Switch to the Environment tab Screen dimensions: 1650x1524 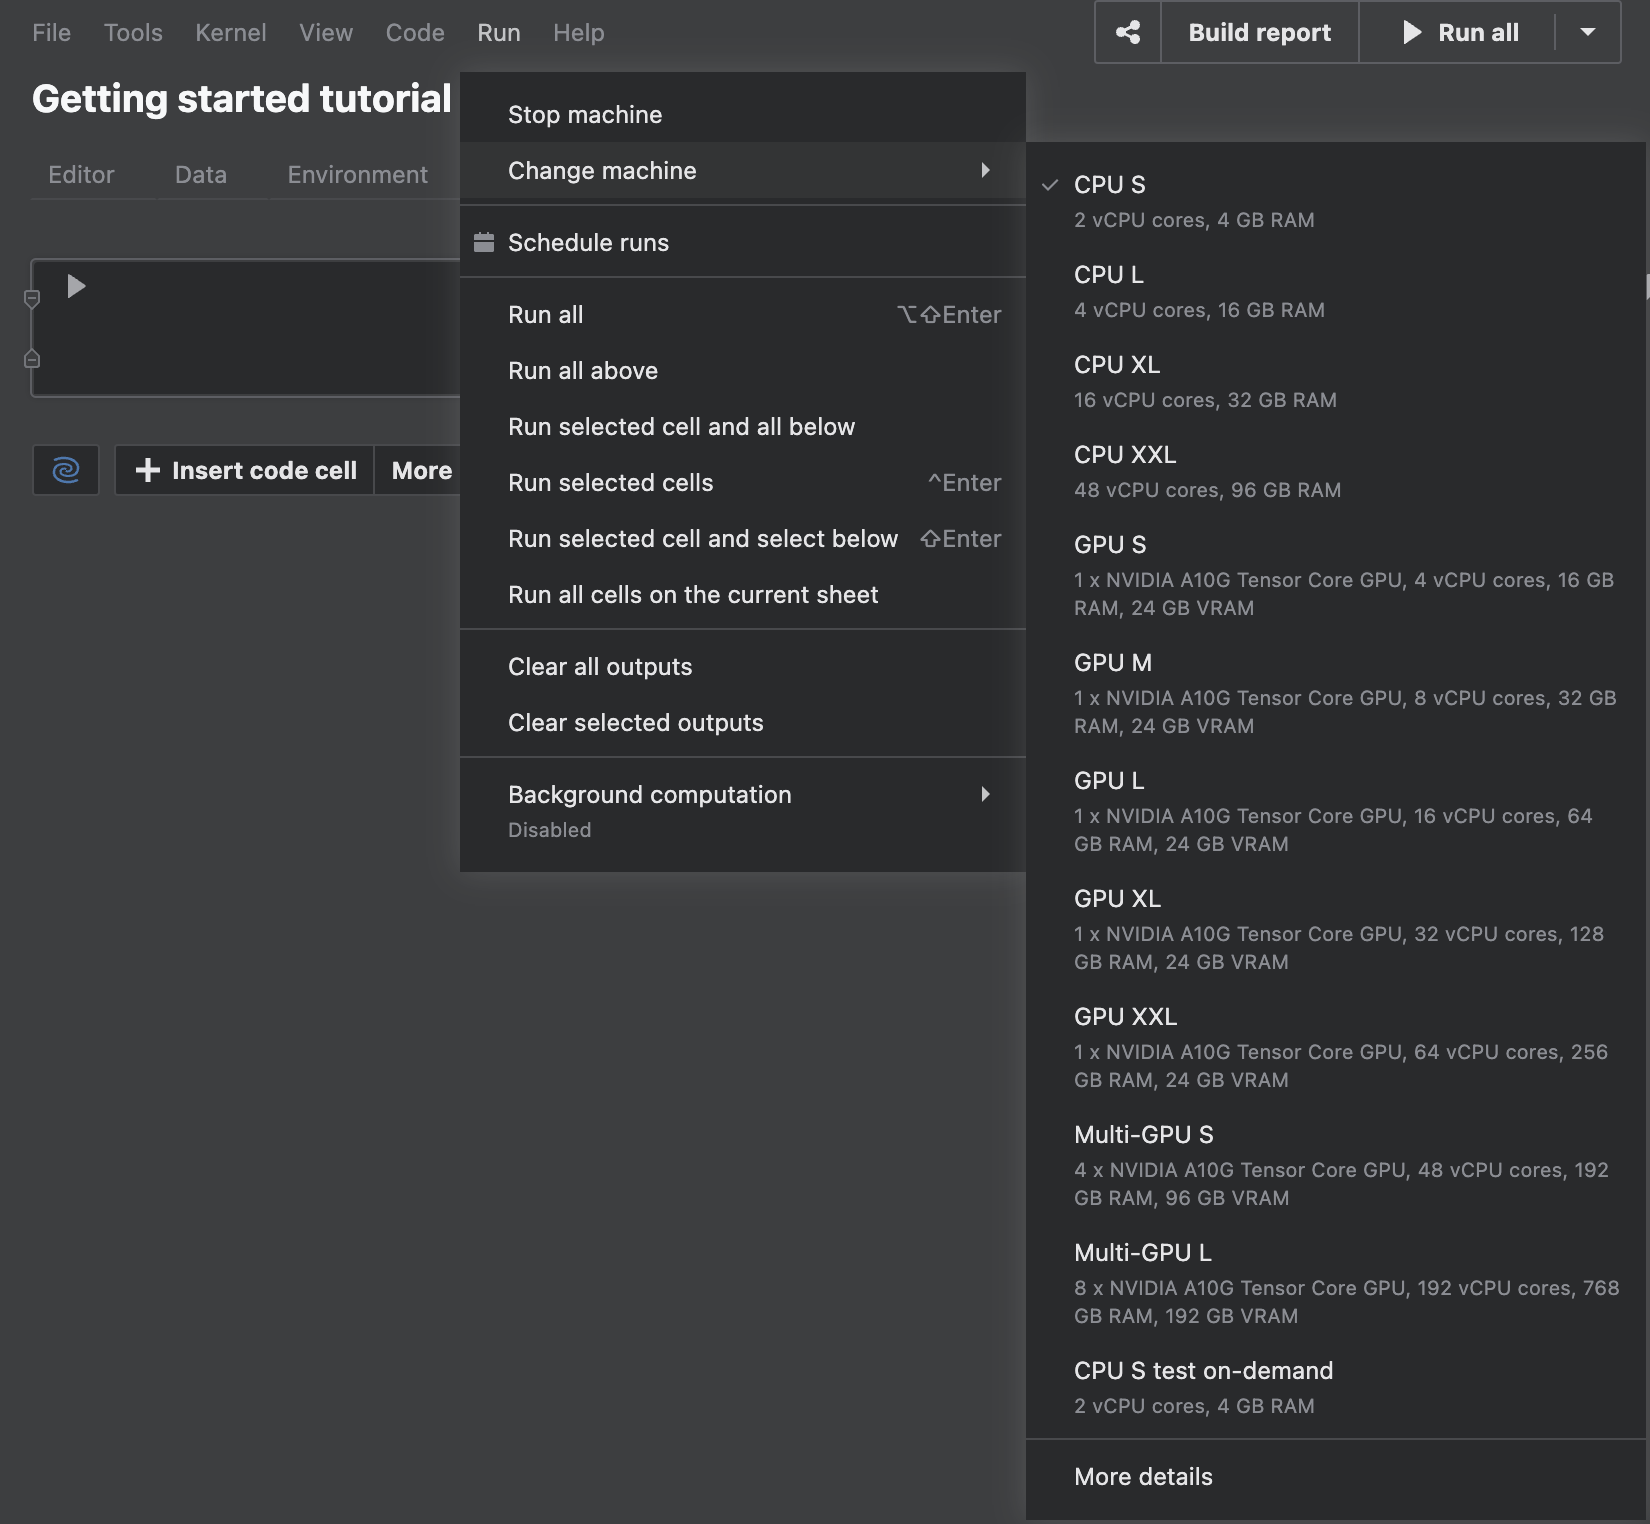click(357, 175)
